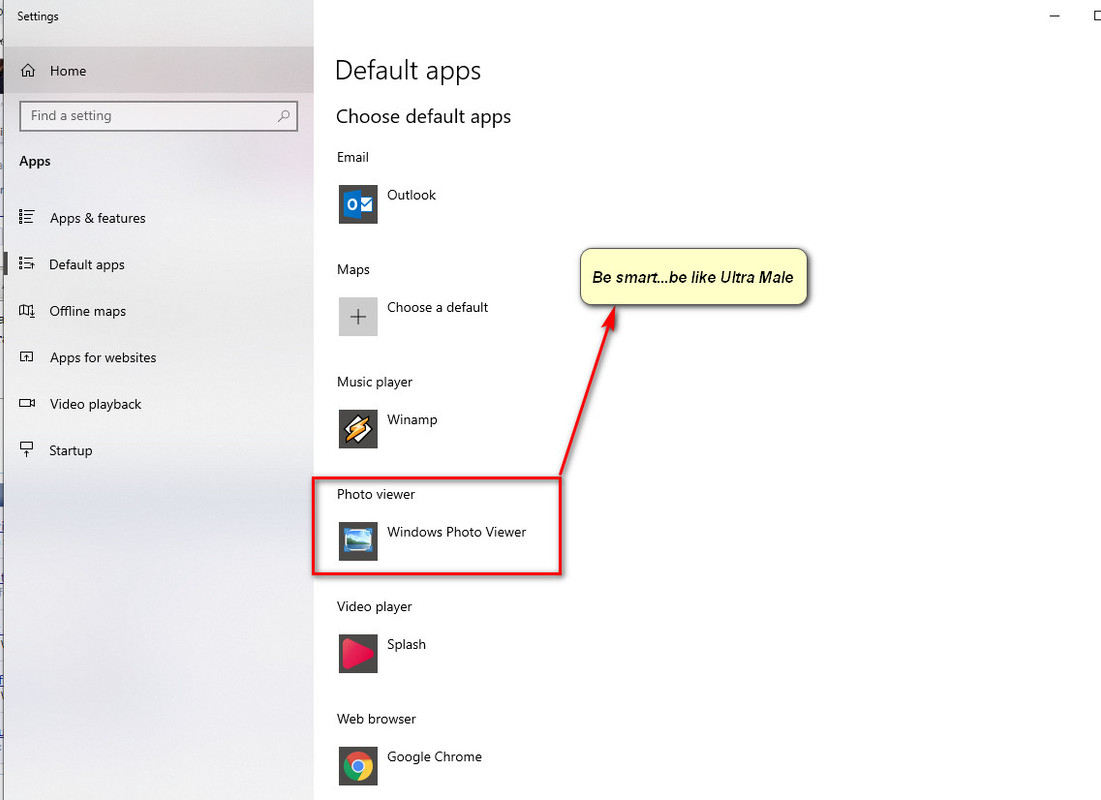The width and height of the screenshot is (1101, 800).
Task: Click the Outlook email app icon
Action: [358, 204]
